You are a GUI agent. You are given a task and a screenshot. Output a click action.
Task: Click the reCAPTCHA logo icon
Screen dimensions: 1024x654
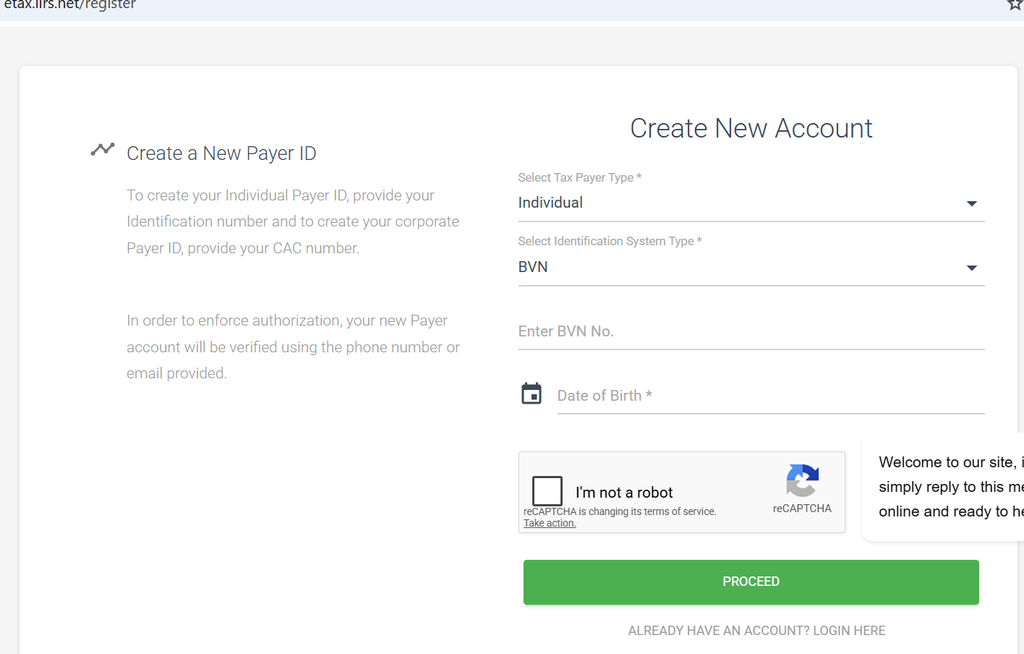click(x=802, y=480)
